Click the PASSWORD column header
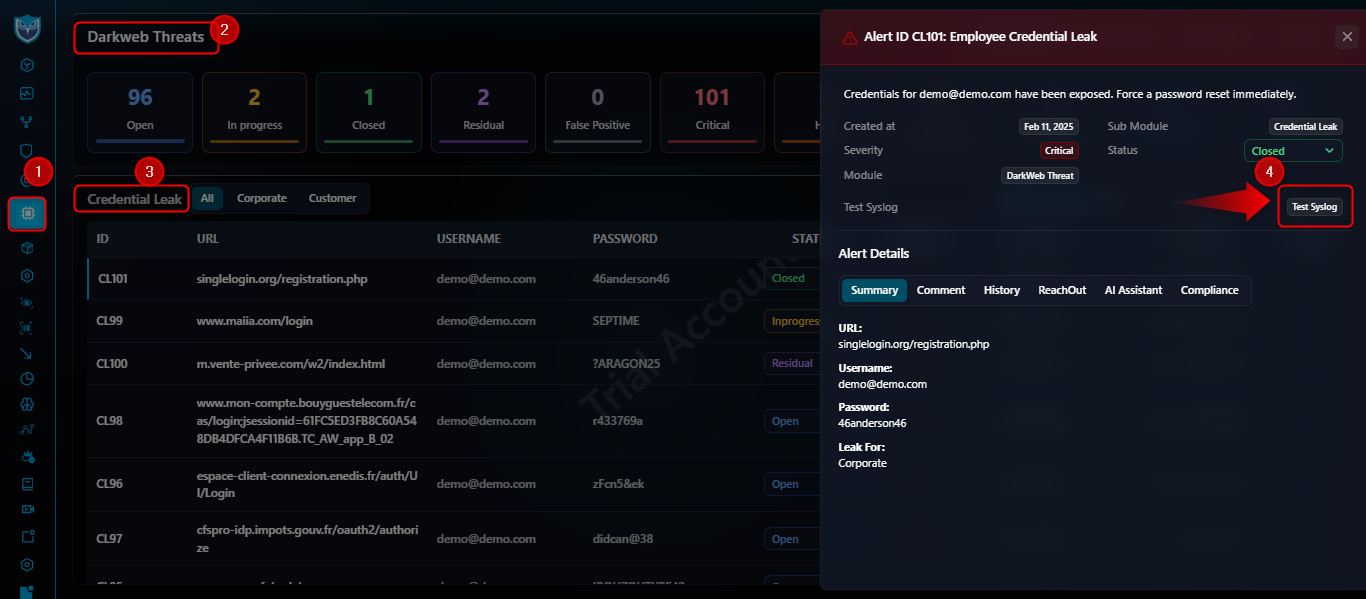The image size is (1366, 599). point(625,239)
